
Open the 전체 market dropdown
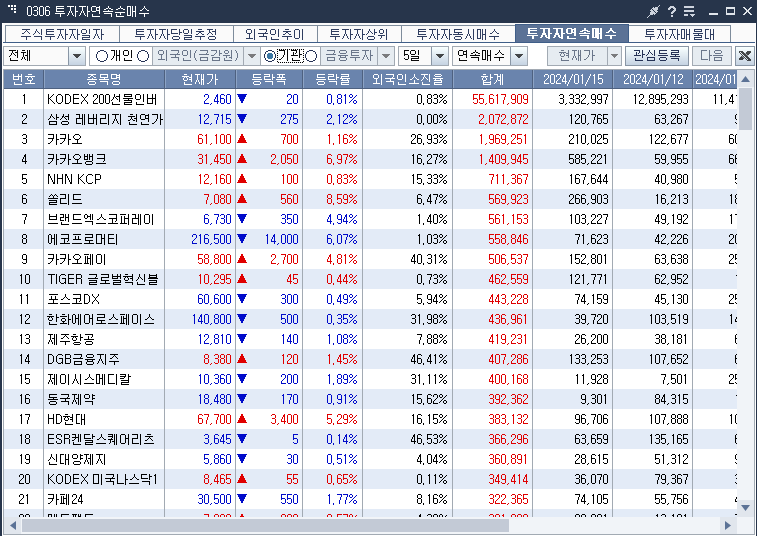(77, 56)
